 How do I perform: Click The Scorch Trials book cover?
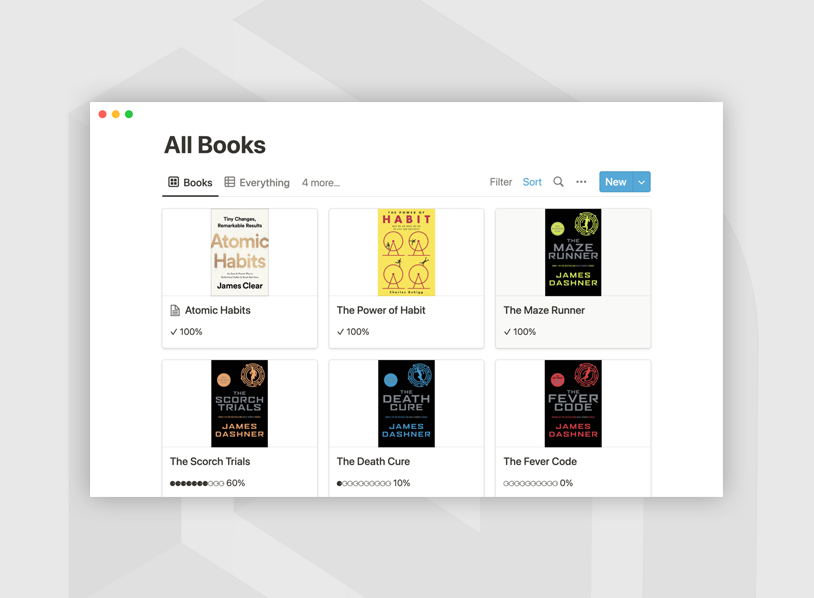coord(240,403)
